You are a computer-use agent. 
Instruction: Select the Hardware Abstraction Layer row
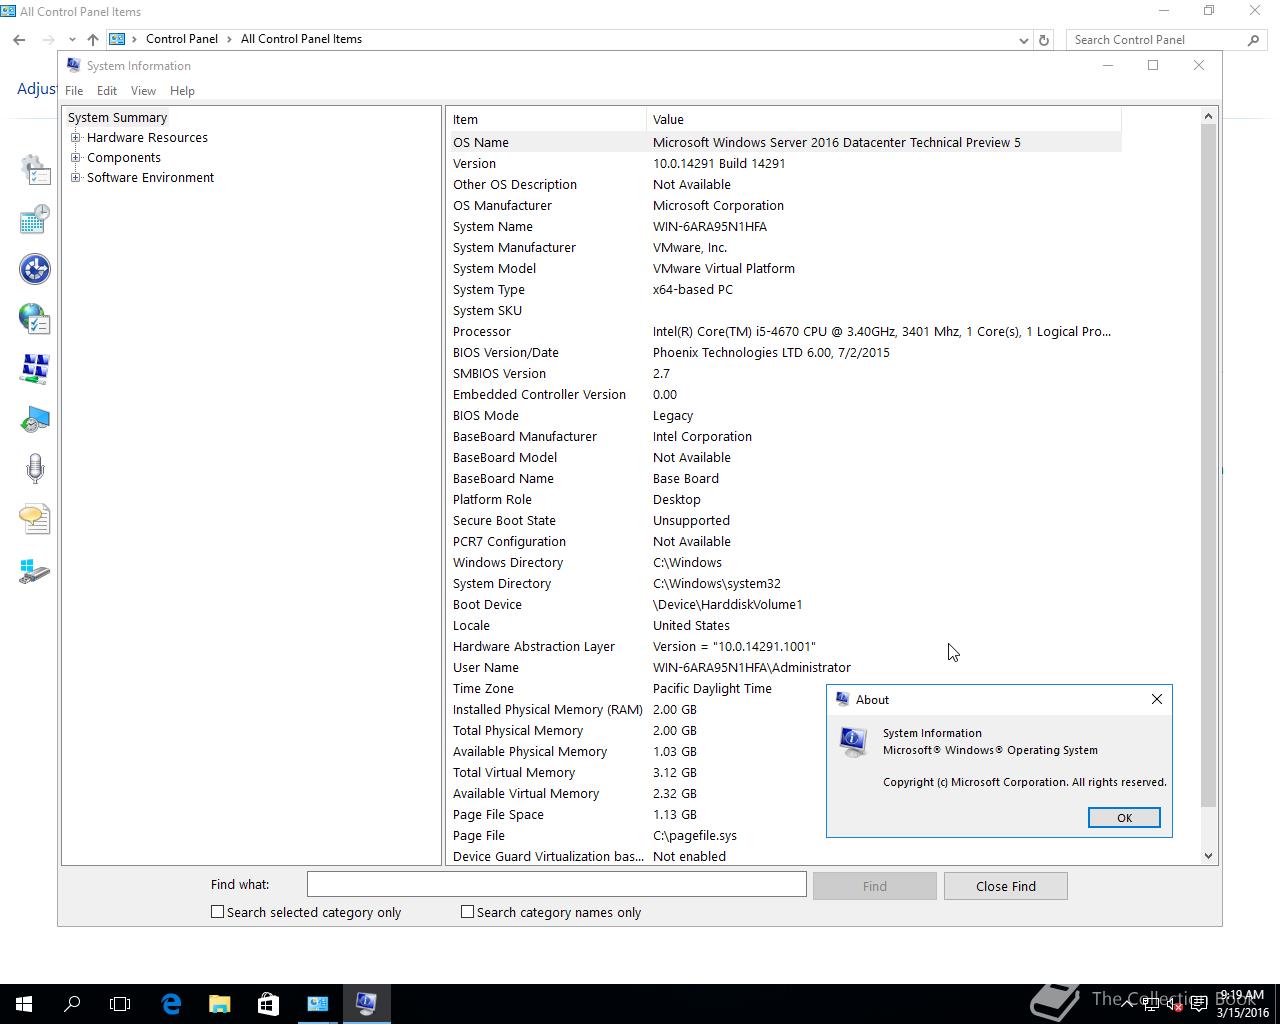(785, 646)
